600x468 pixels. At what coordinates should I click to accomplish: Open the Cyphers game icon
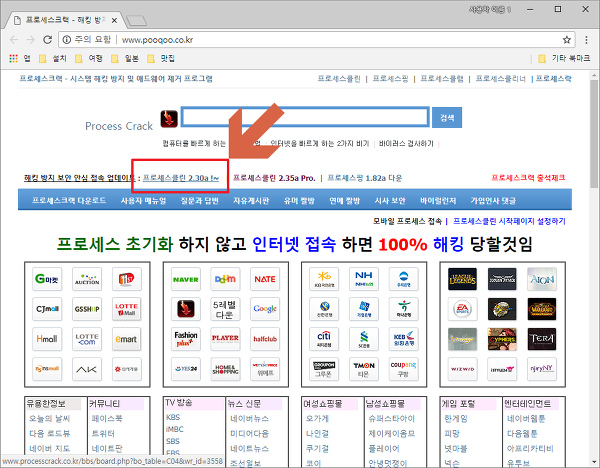click(x=502, y=339)
